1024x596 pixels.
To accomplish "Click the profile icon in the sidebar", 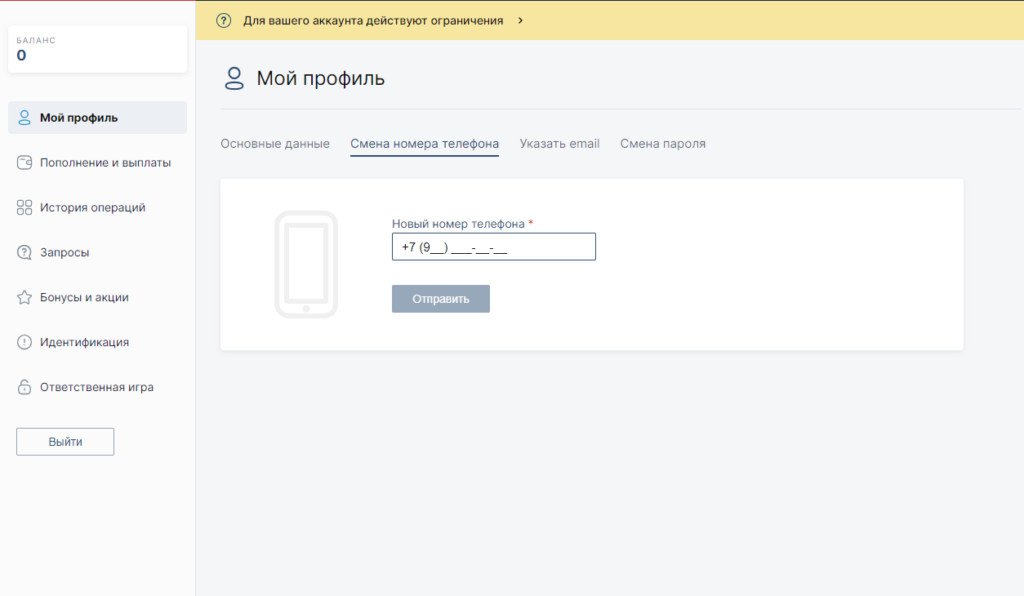I will pyautogui.click(x=24, y=118).
